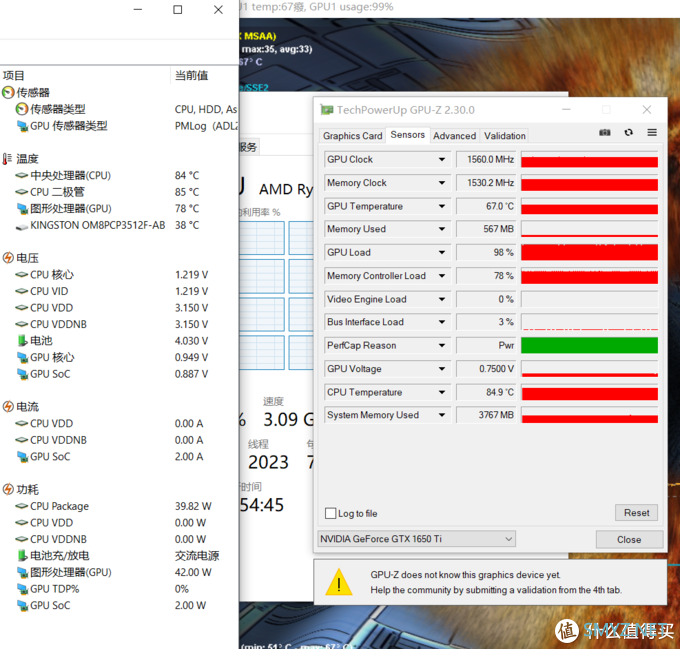The height and width of the screenshot is (649, 680).
Task: Click the GPU 核心 voltage row icon
Action: pos(23,358)
